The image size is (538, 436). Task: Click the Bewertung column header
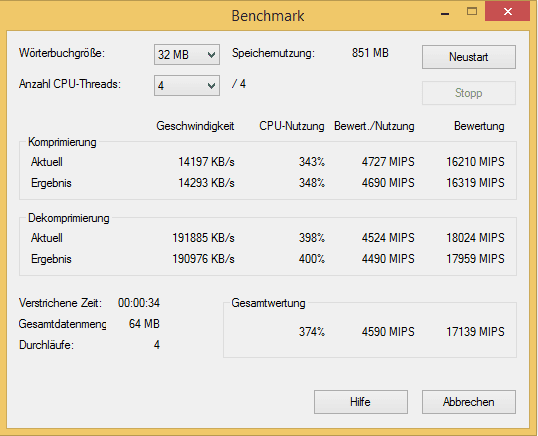[x=479, y=126]
